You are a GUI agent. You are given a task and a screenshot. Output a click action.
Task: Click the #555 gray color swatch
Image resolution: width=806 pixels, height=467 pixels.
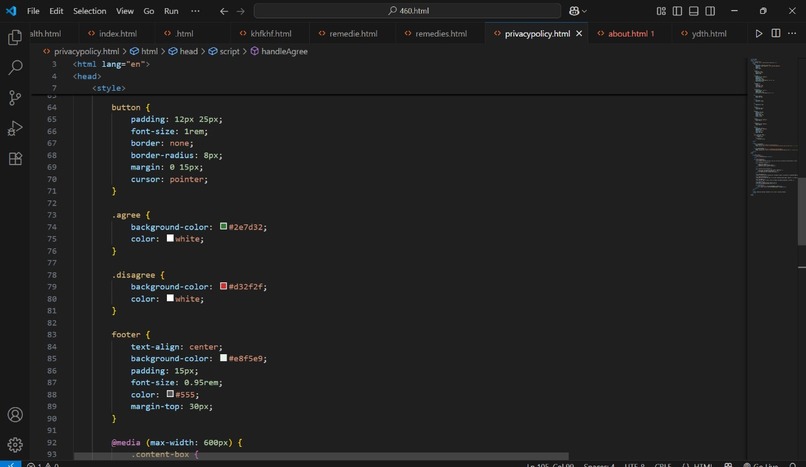pyautogui.click(x=170, y=394)
